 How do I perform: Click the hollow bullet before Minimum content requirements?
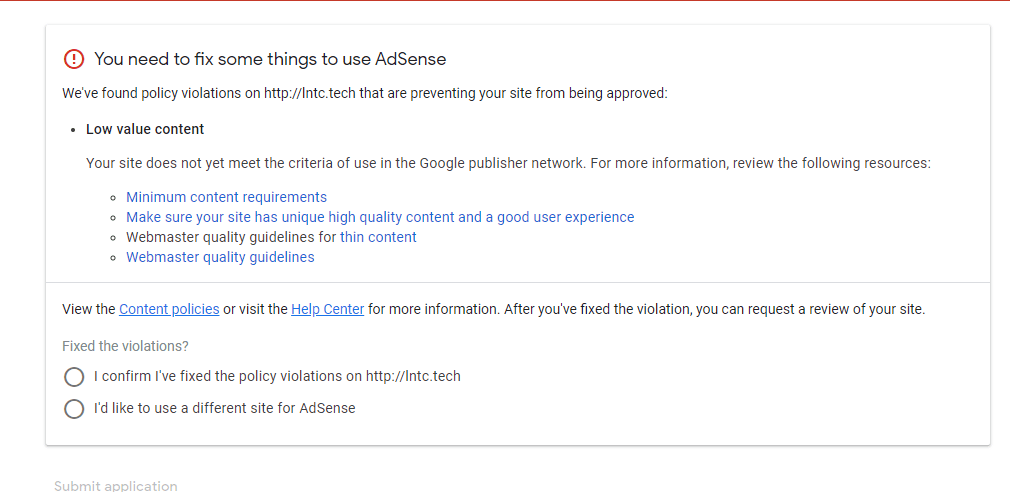[114, 198]
